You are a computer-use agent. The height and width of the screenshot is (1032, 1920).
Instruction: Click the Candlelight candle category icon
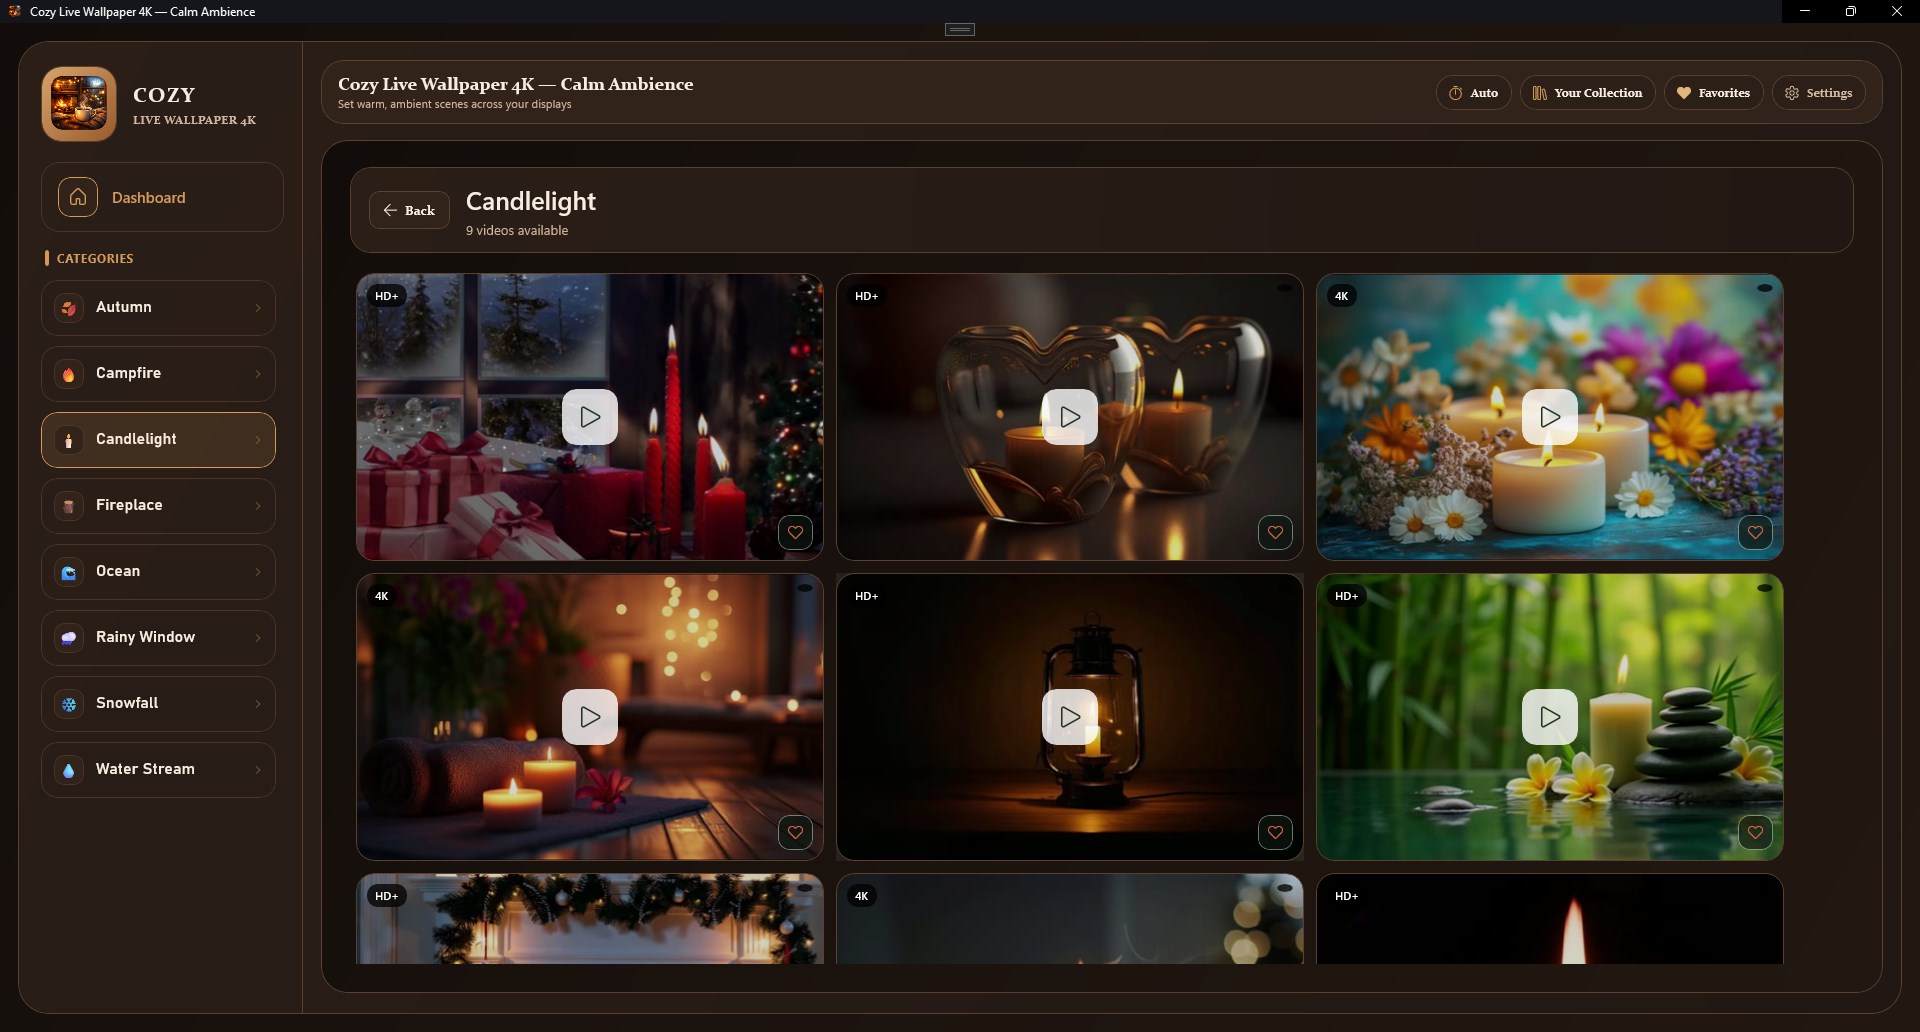click(69, 440)
